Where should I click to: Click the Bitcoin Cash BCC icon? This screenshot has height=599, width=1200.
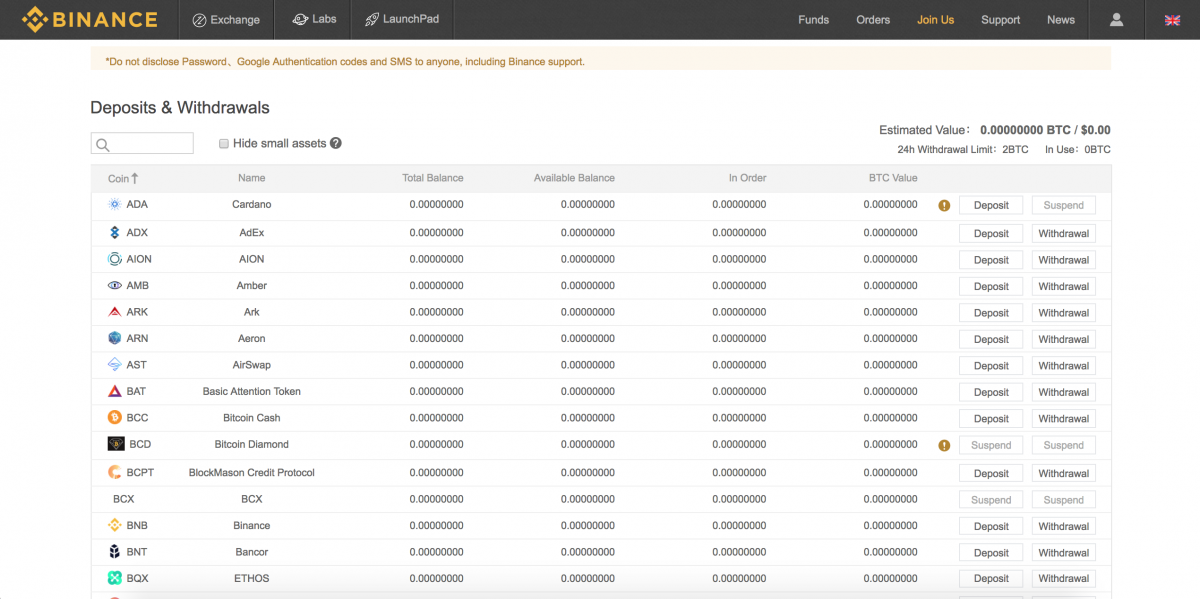coord(114,418)
